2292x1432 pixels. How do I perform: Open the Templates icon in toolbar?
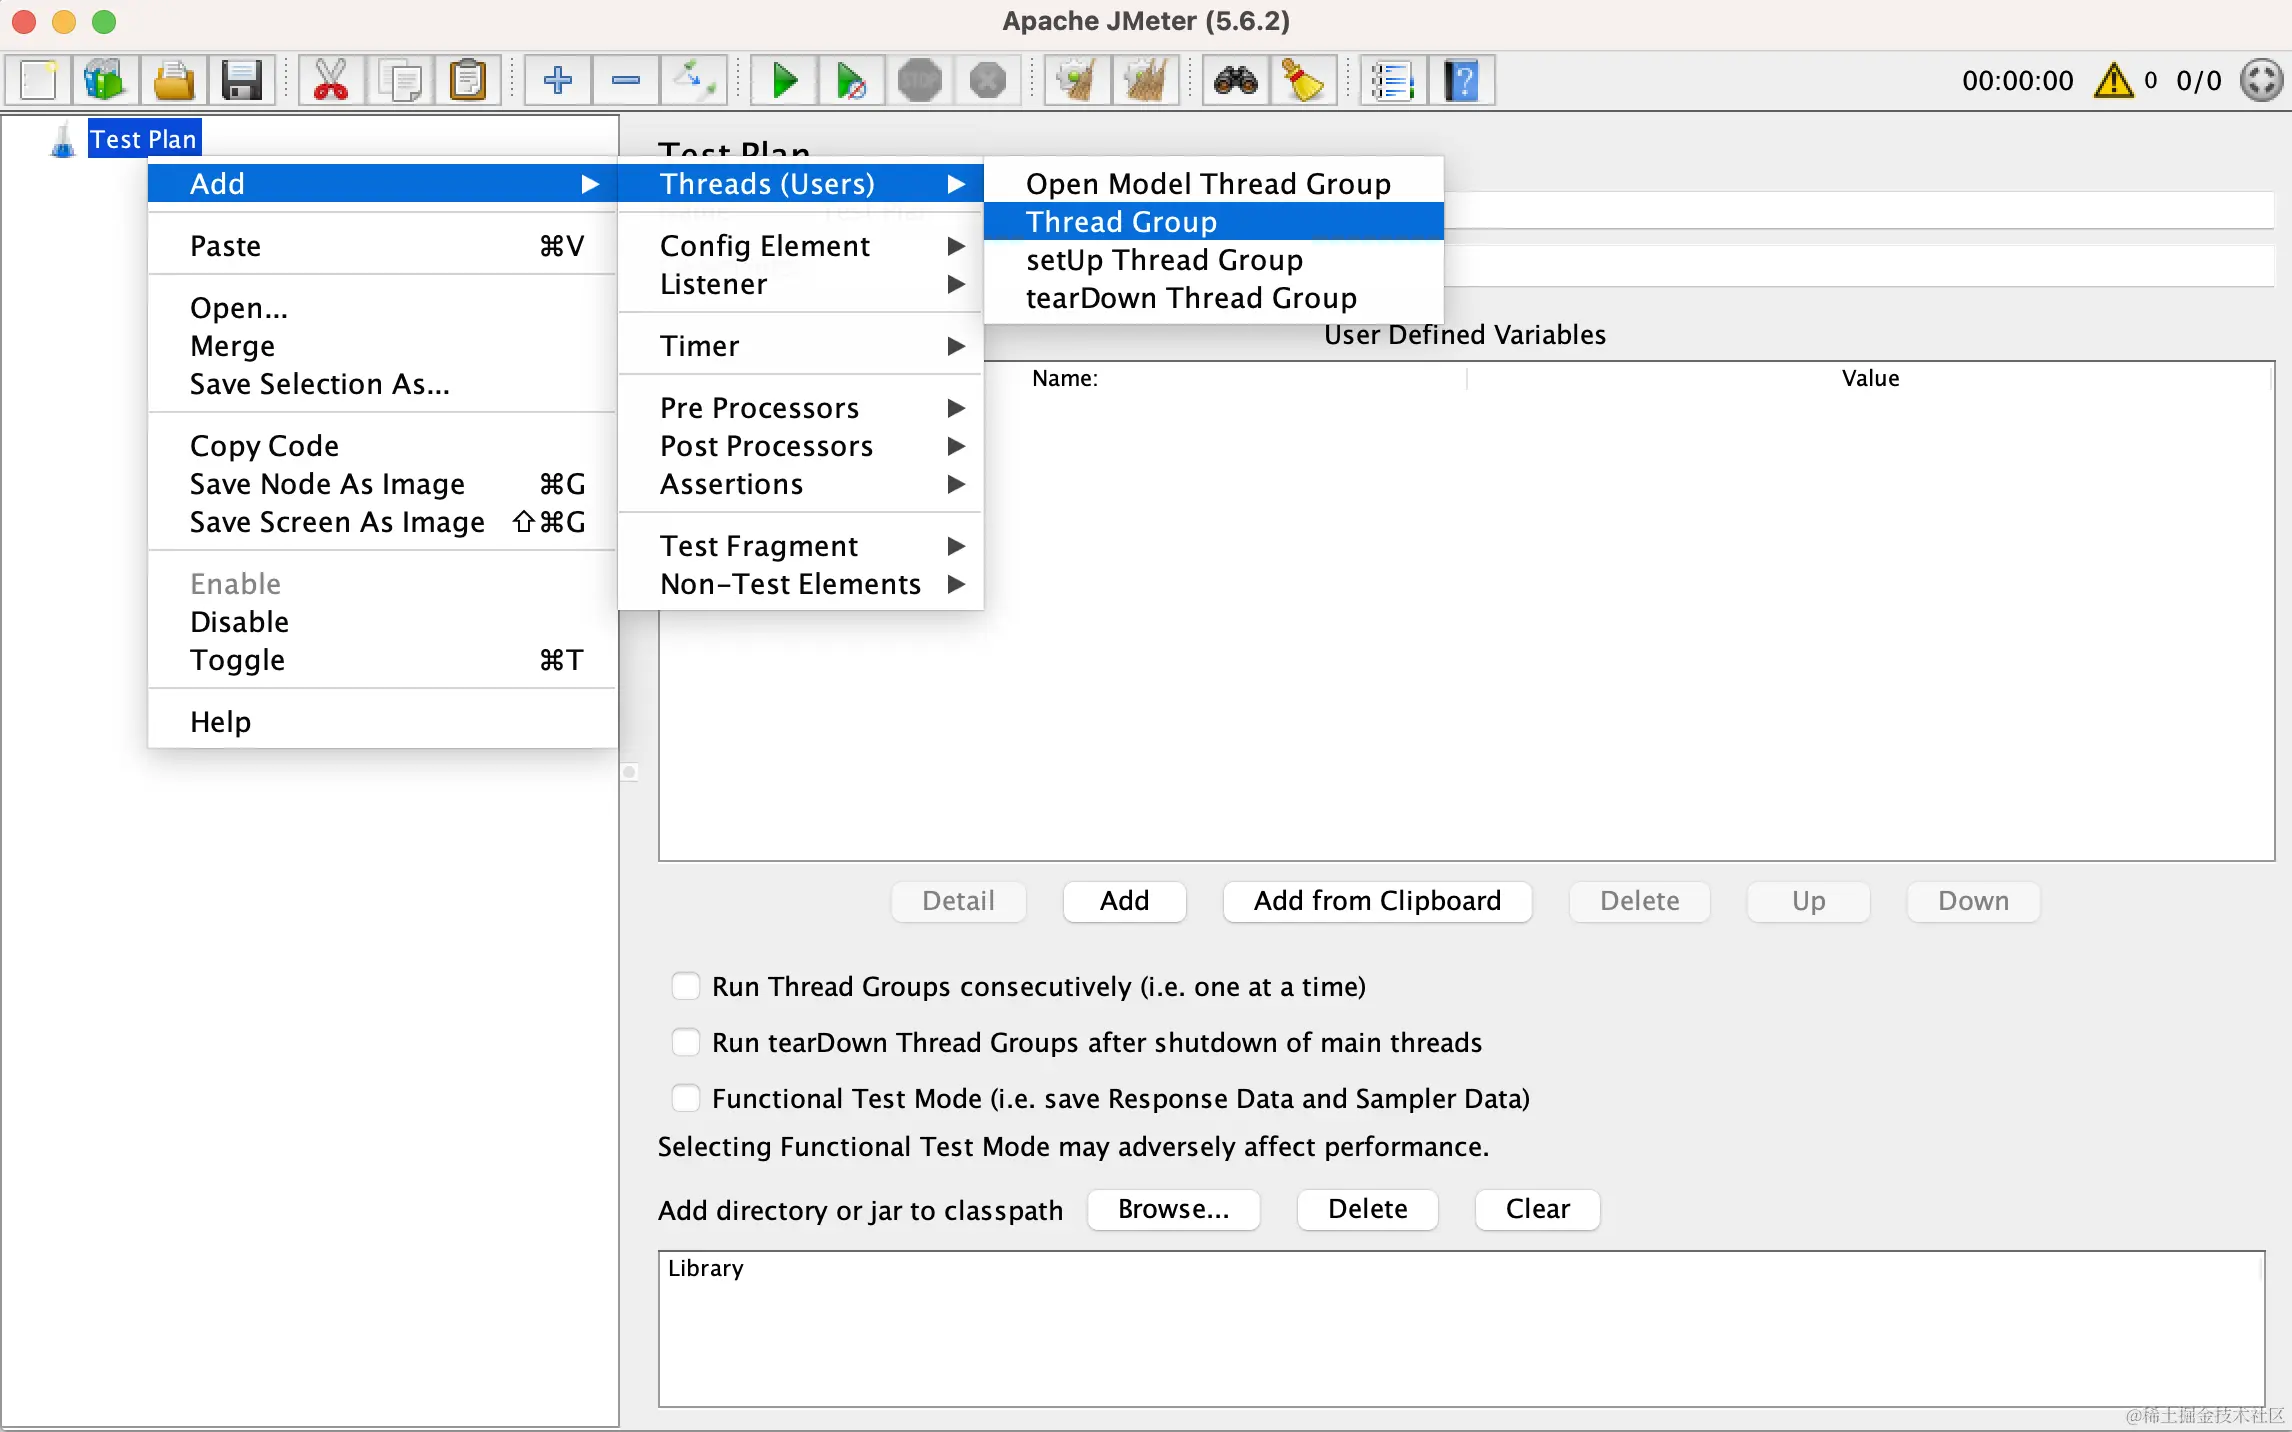click(x=105, y=80)
